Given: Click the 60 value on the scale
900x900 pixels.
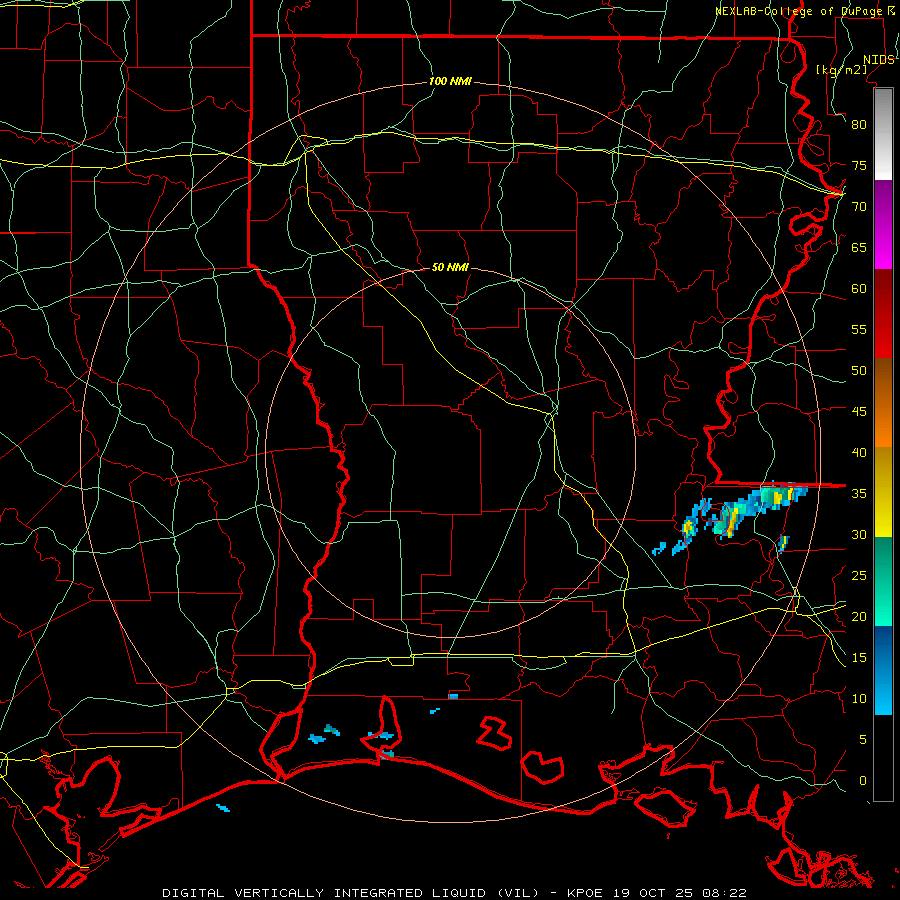Looking at the screenshot, I should [x=859, y=289].
